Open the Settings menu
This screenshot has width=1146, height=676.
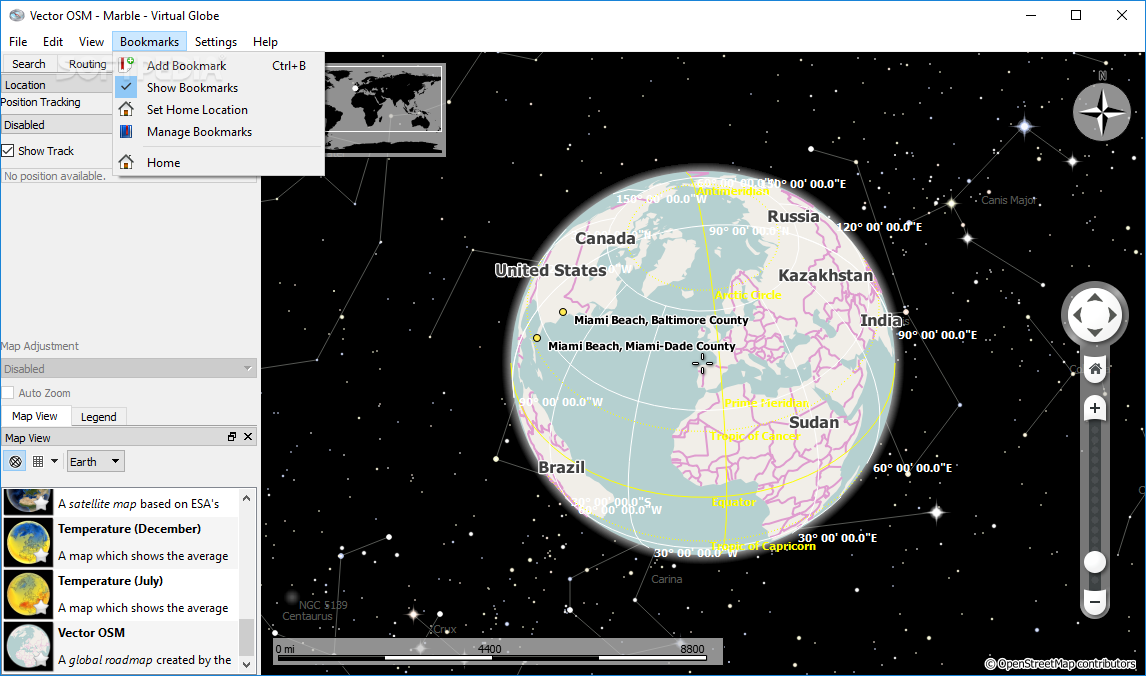pyautogui.click(x=216, y=42)
